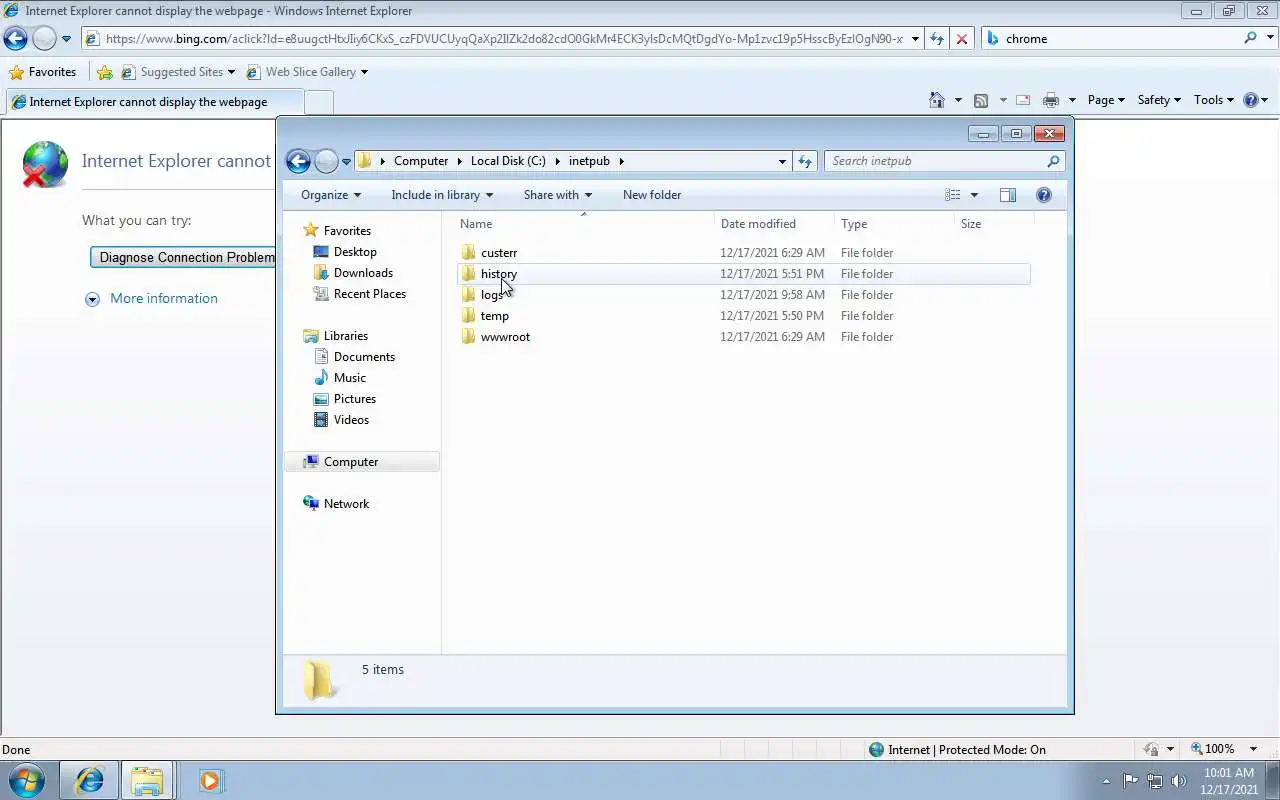Open the view options dropdown arrow
The image size is (1280, 800).
(x=974, y=195)
